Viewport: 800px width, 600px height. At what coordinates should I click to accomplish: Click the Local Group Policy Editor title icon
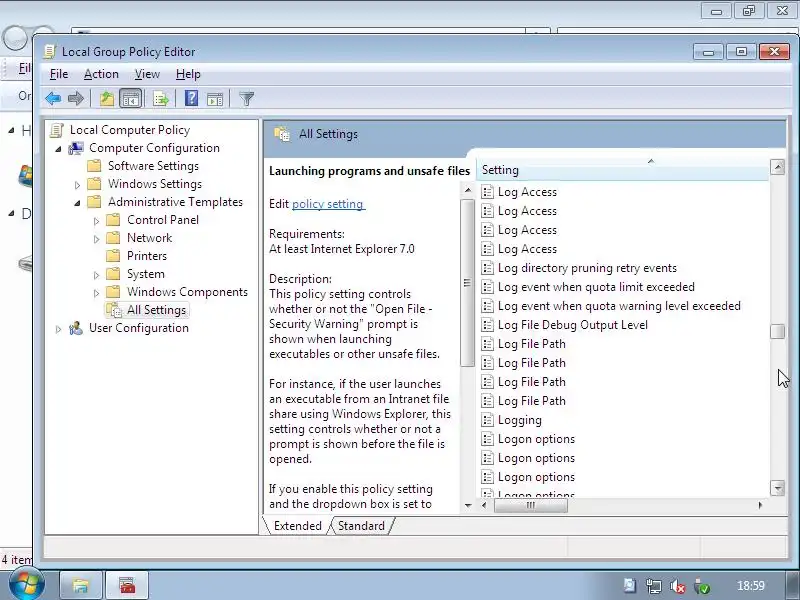click(49, 52)
